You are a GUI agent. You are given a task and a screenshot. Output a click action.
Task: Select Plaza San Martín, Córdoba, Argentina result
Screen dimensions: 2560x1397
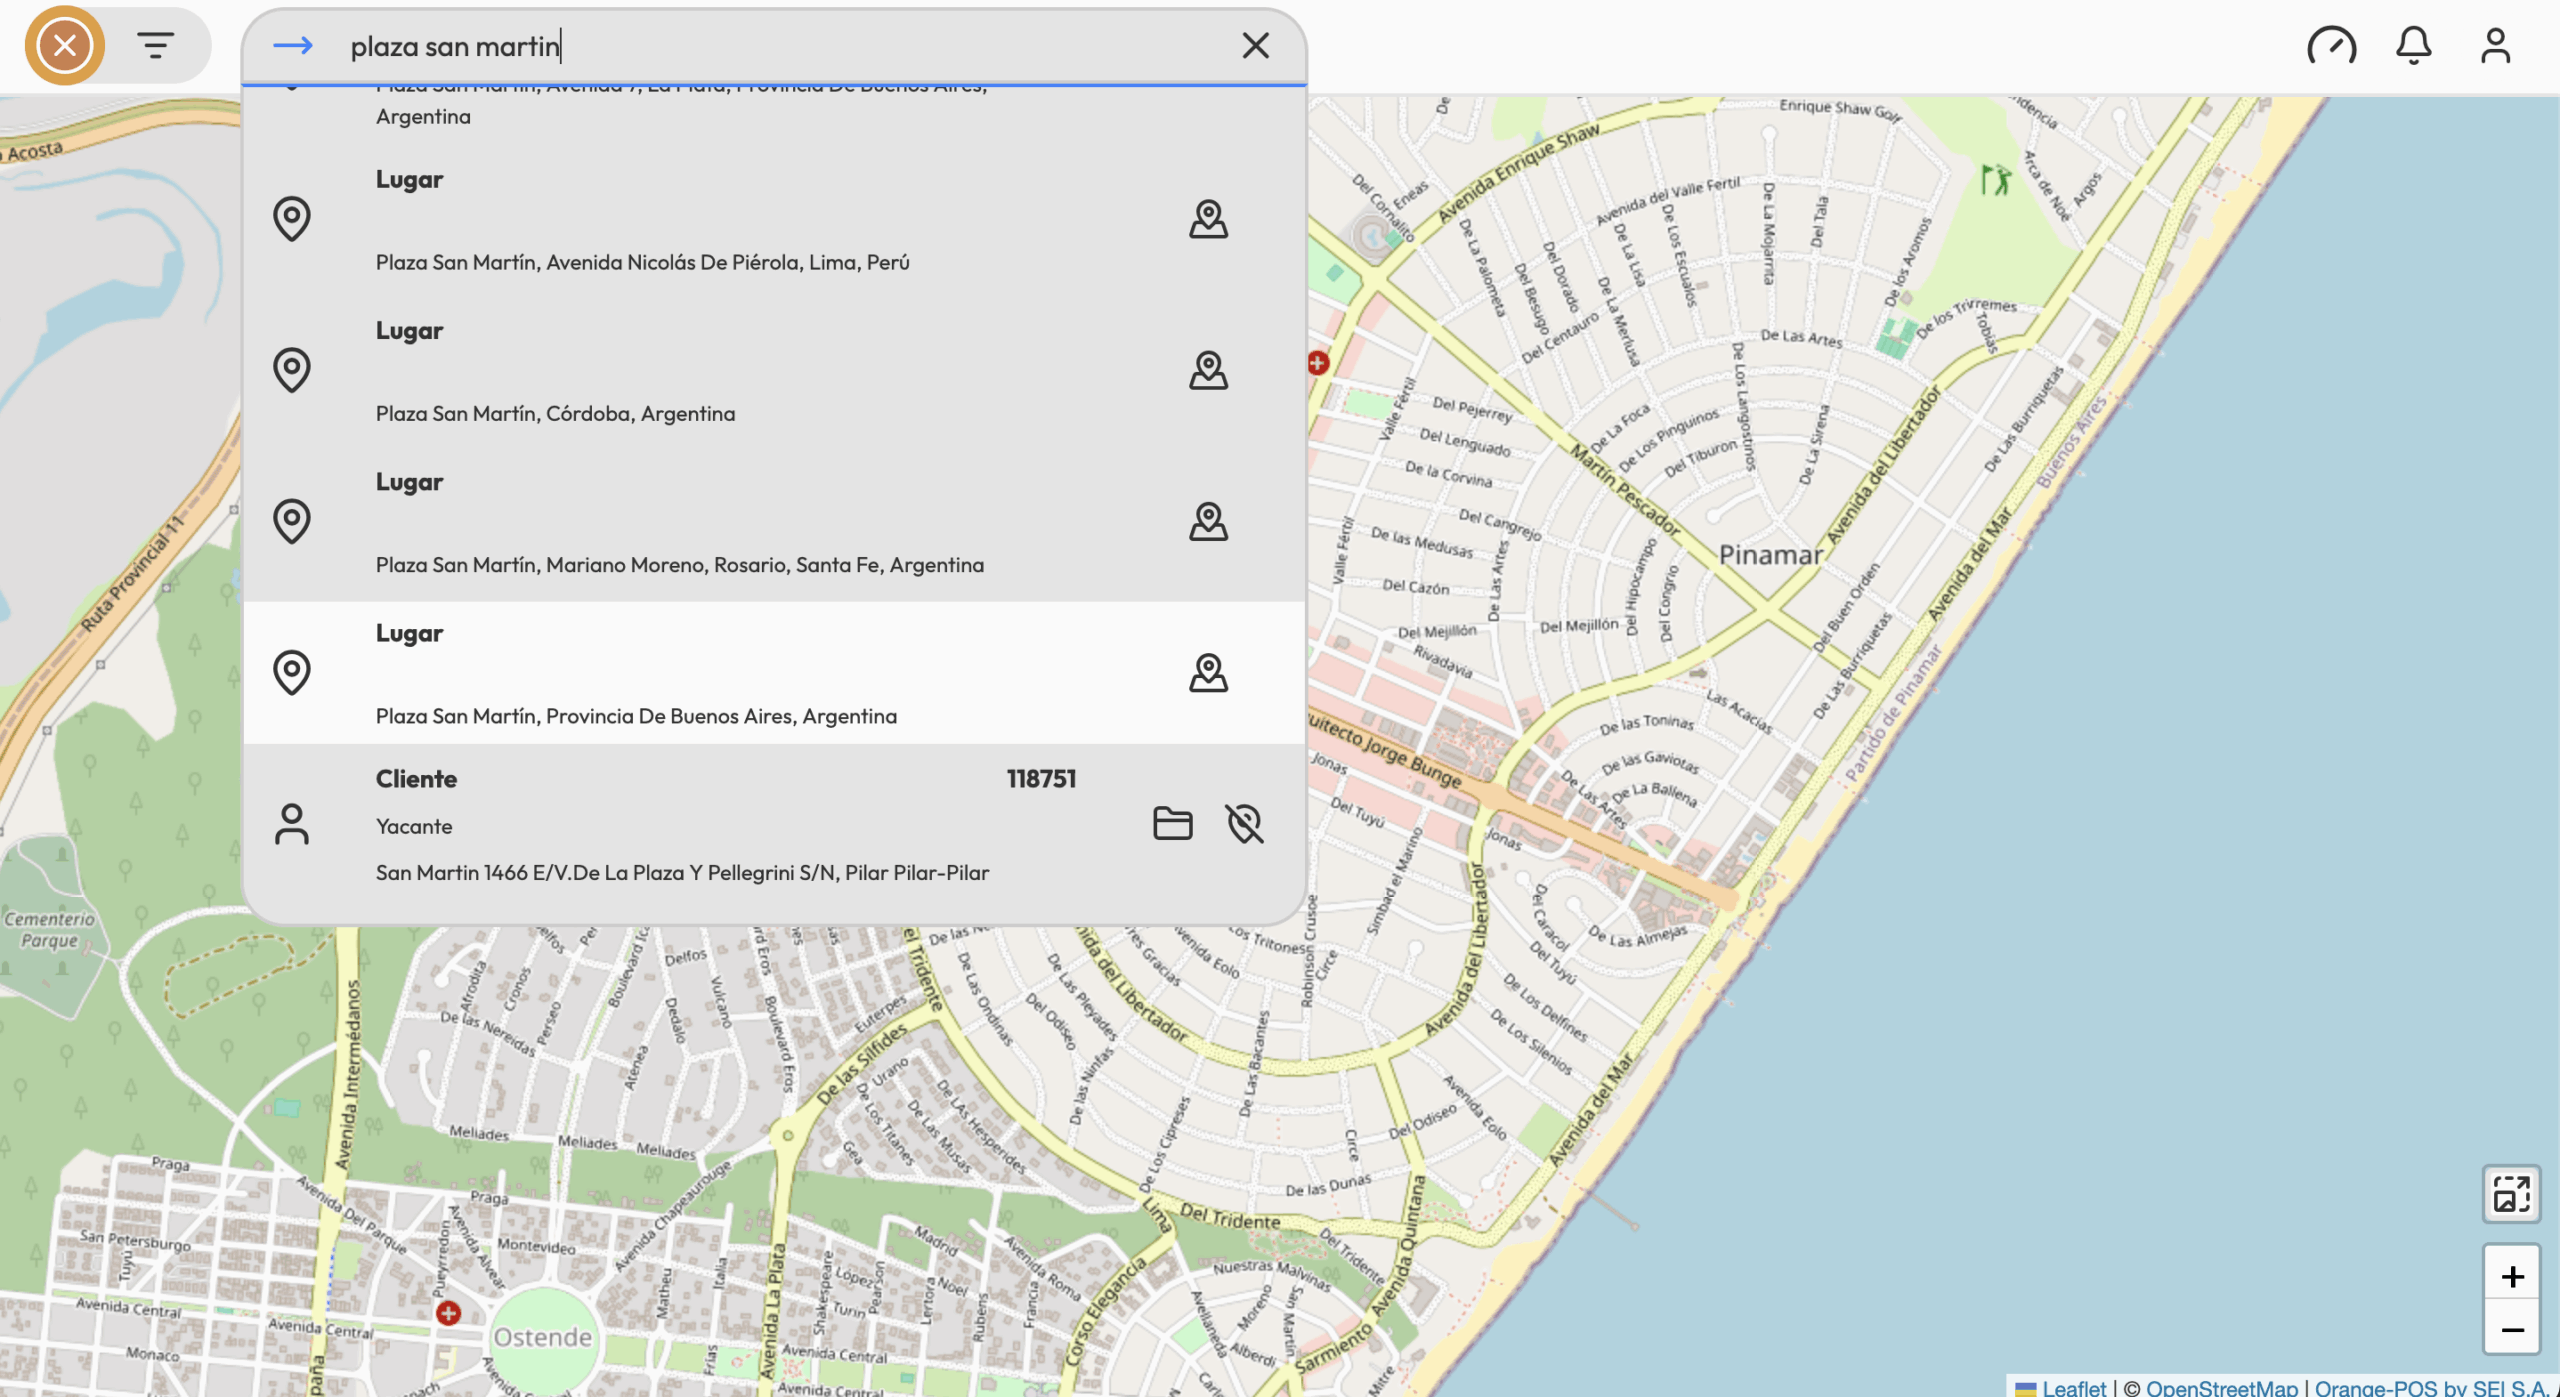pos(555,414)
